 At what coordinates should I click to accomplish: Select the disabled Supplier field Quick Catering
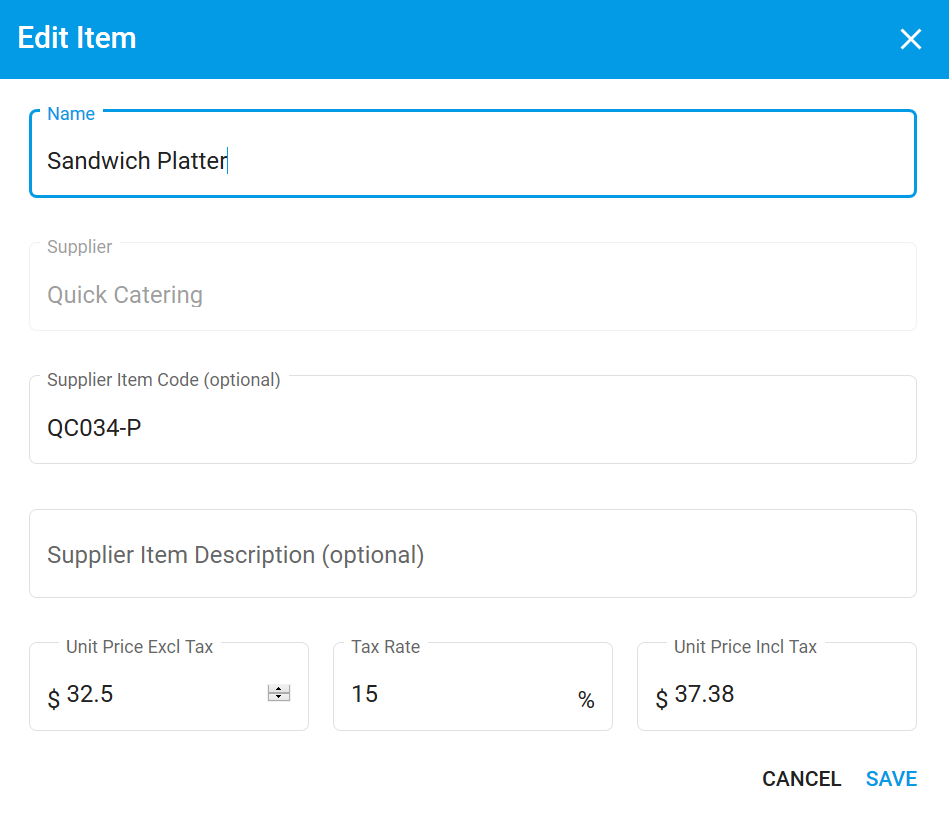[x=472, y=295]
